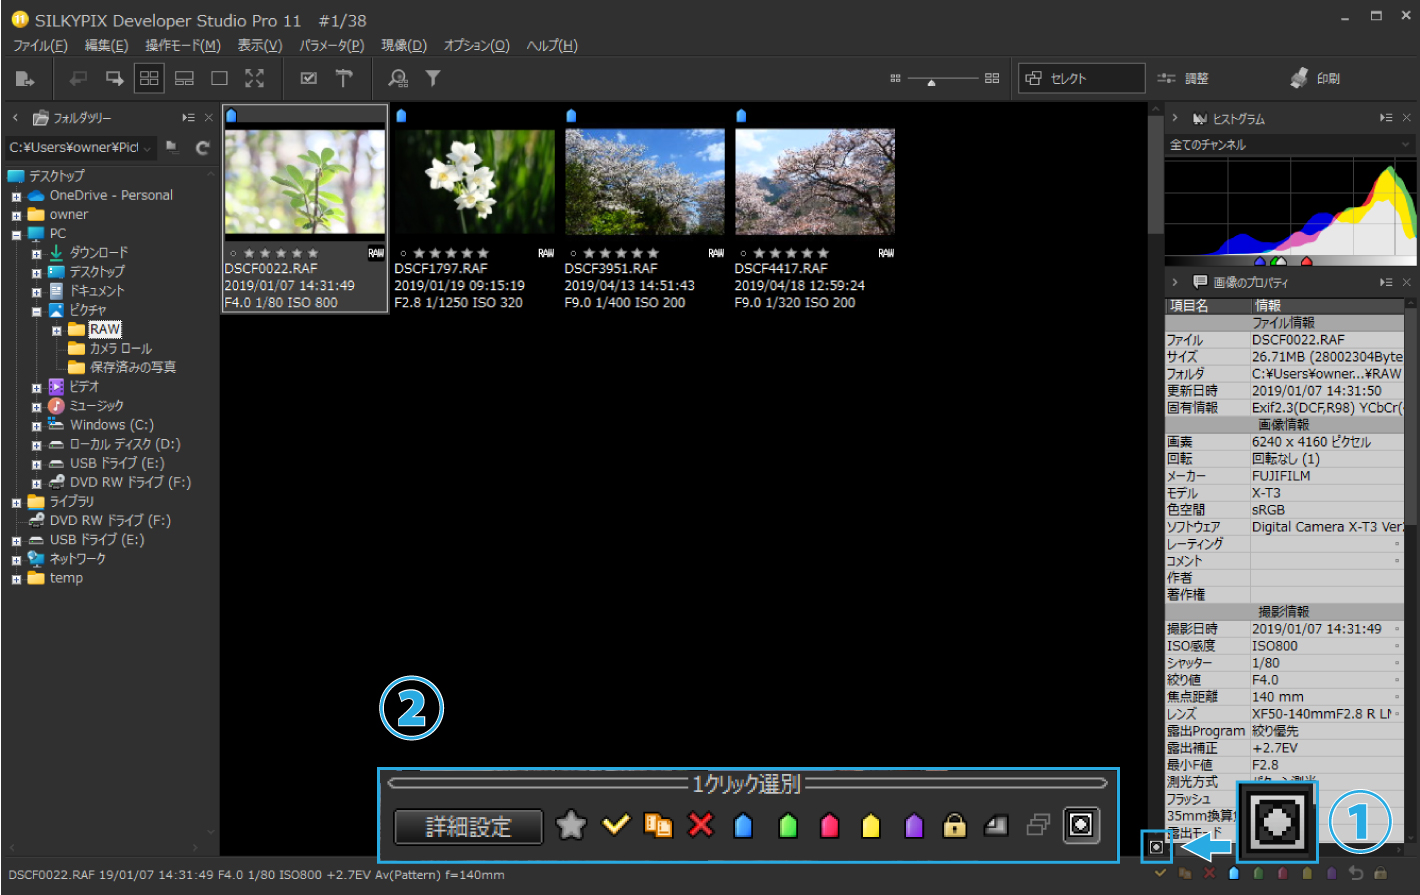Expand the ライブラリ tree node
The image size is (1420, 895).
tap(16, 502)
